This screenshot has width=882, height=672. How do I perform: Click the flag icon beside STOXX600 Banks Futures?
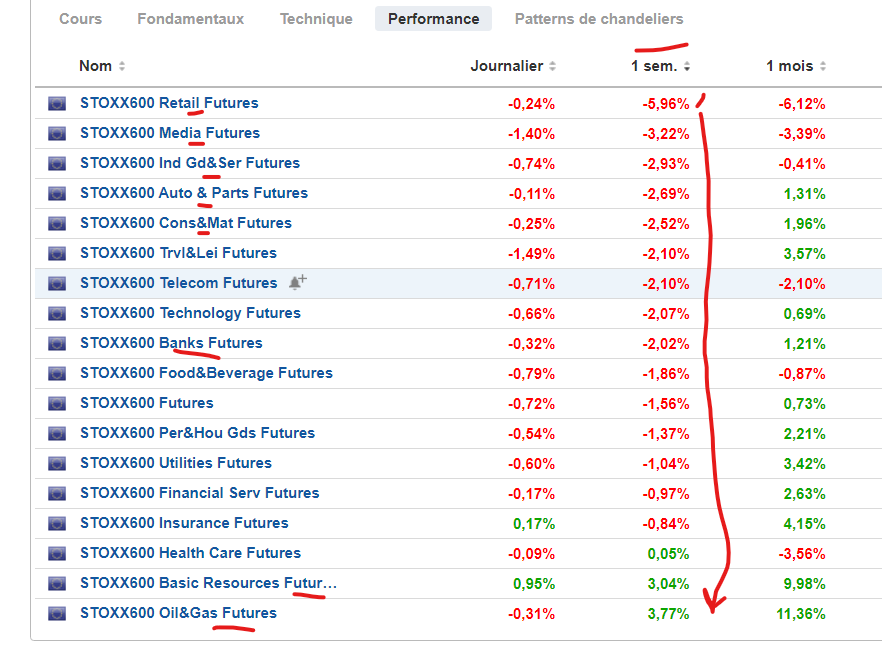(x=57, y=344)
